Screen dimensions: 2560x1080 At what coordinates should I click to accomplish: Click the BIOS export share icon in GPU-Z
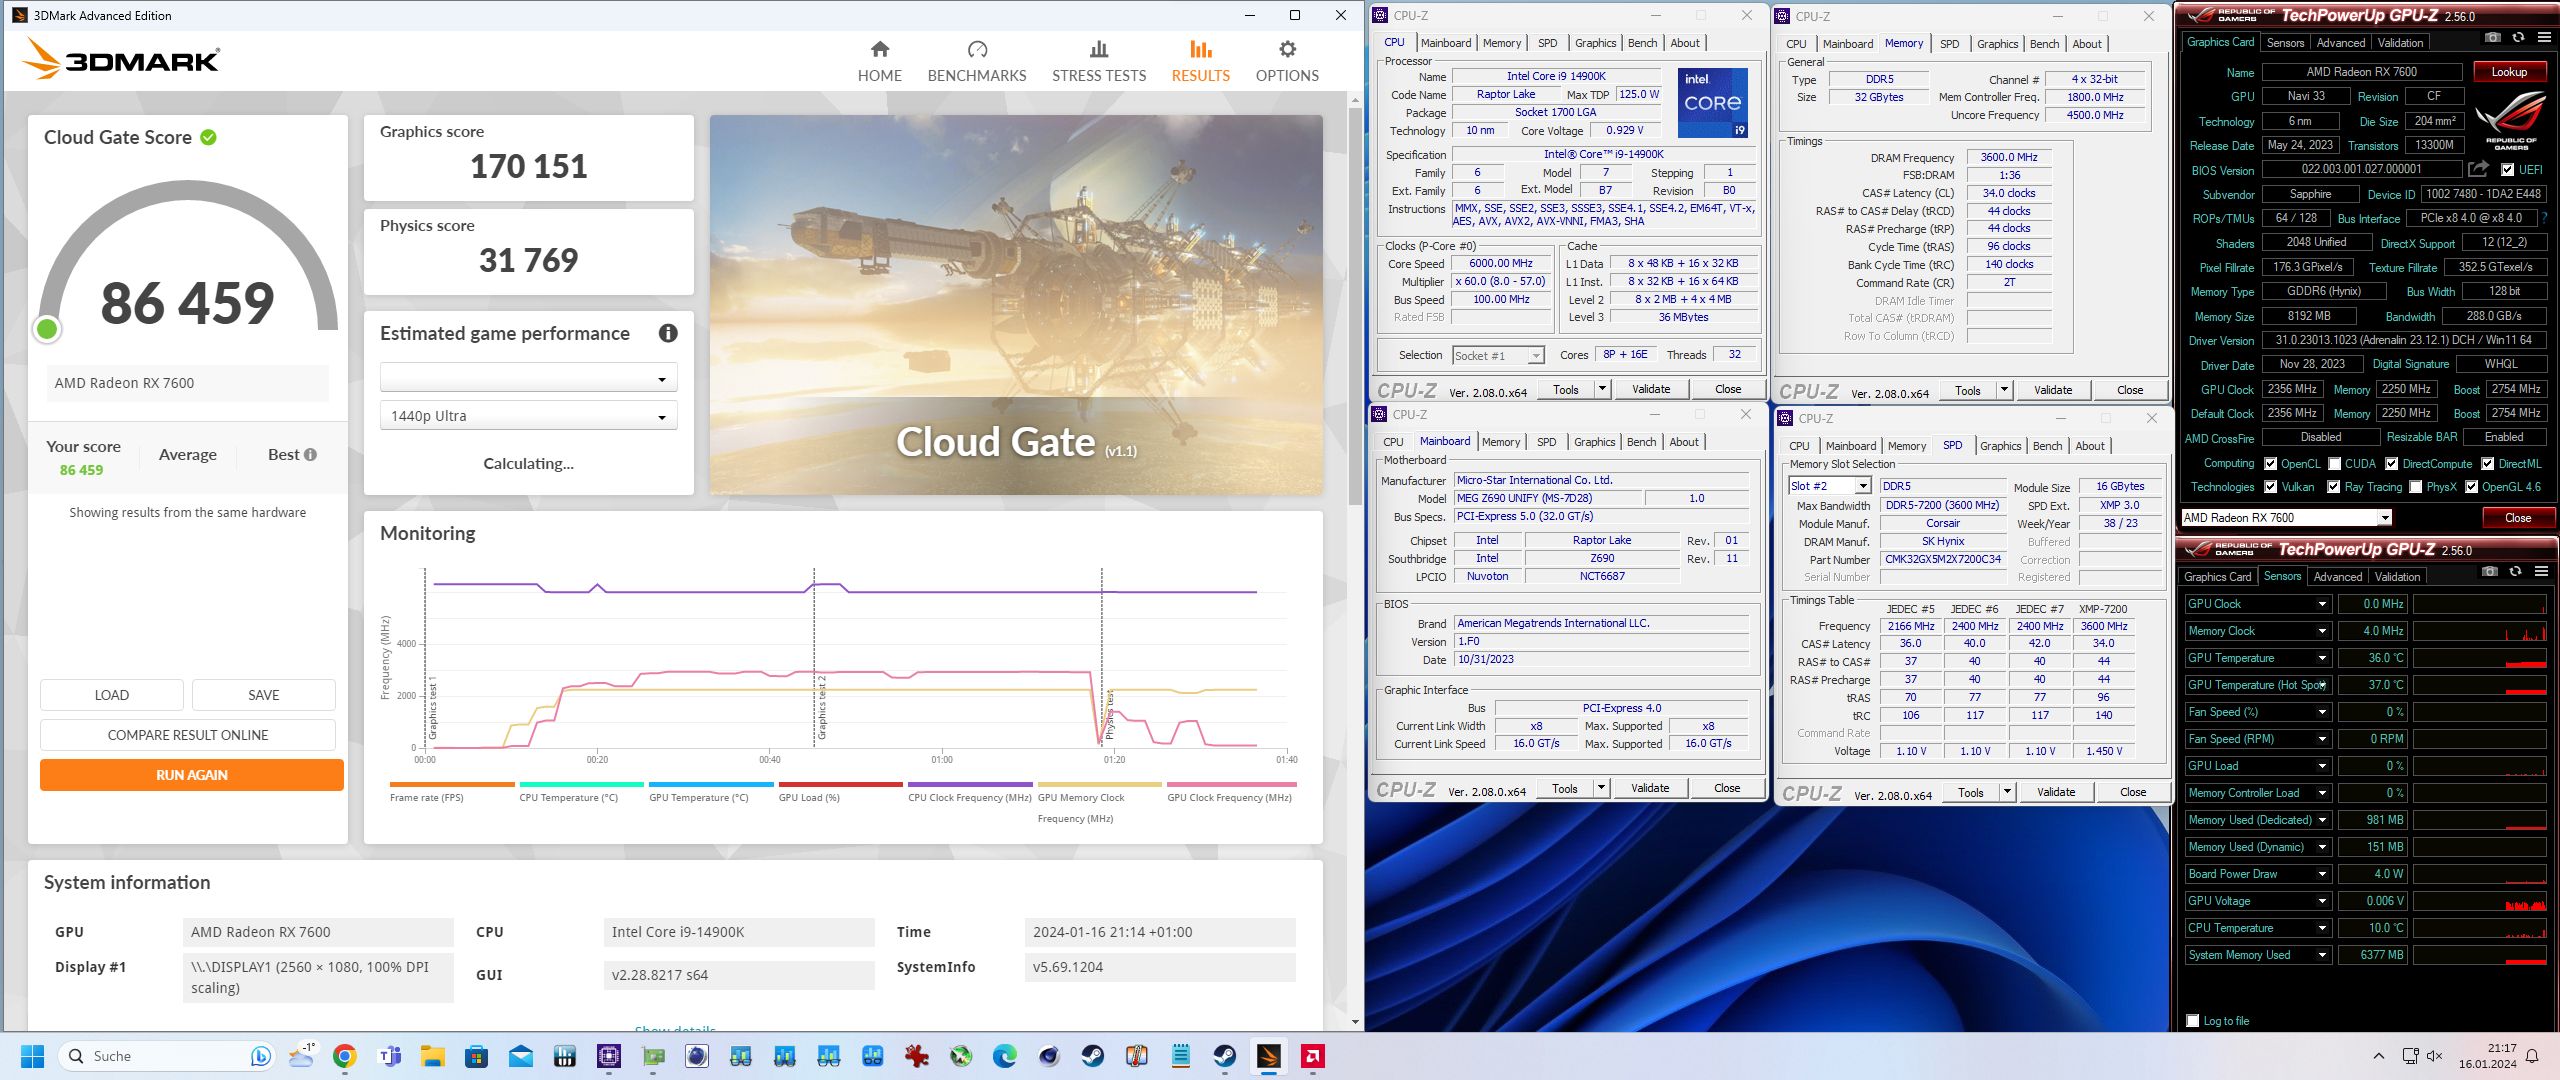[2478, 169]
